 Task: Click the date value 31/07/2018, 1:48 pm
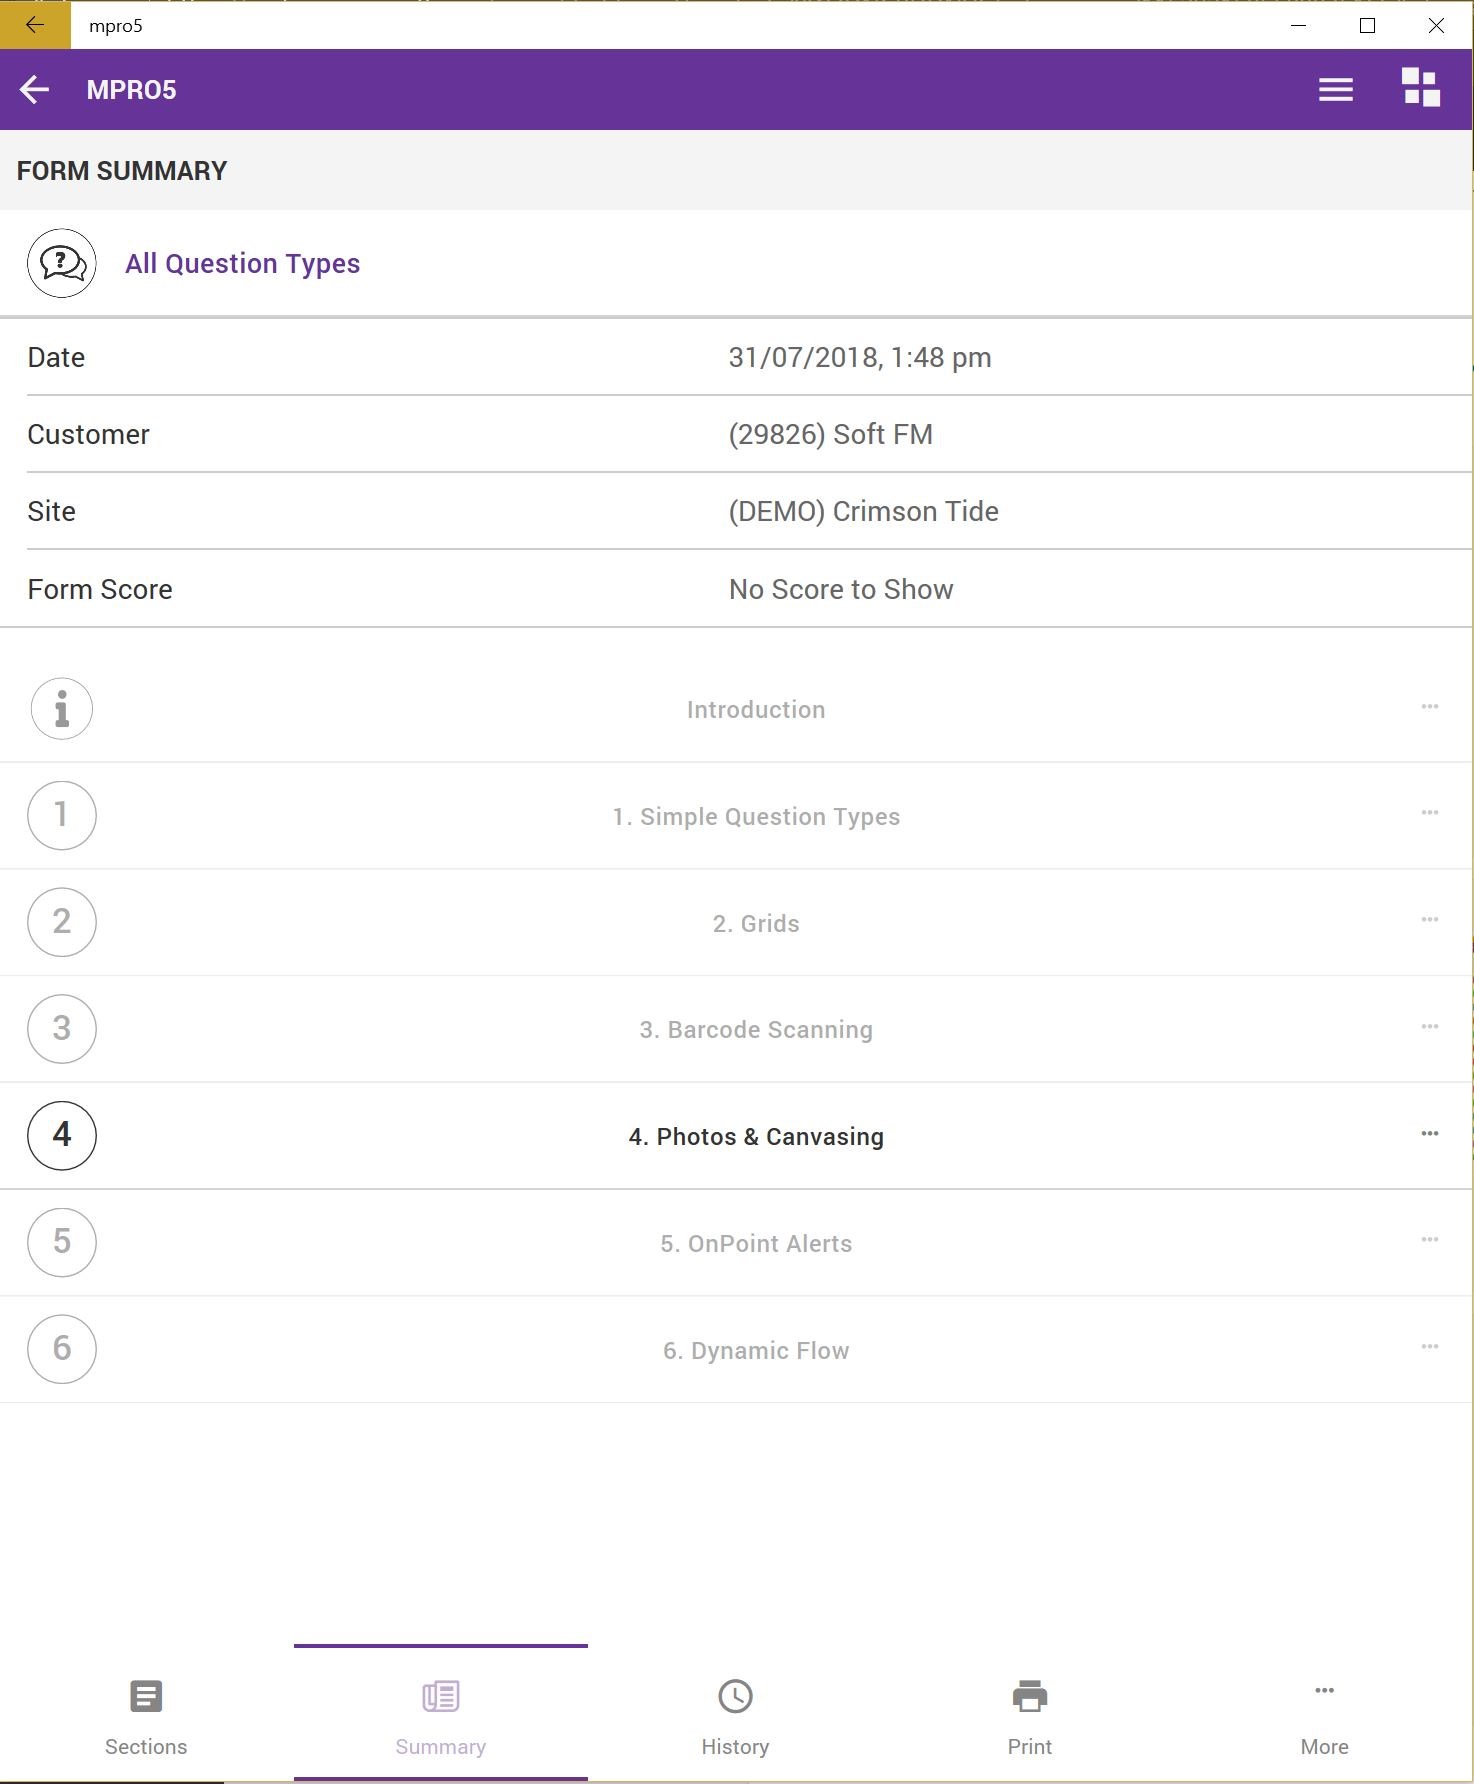coord(860,357)
